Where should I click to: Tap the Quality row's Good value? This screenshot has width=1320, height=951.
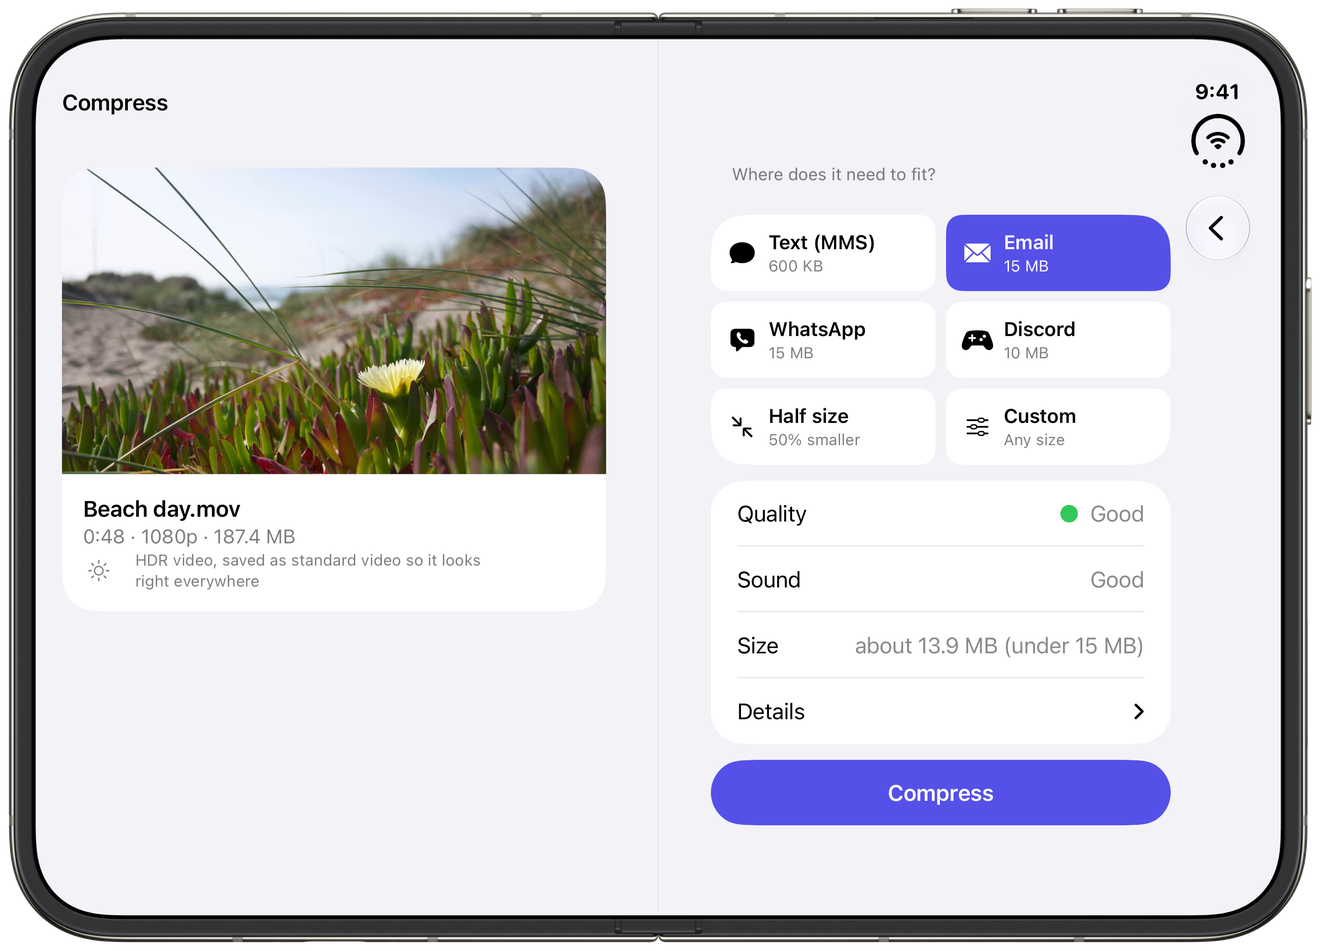(1117, 514)
